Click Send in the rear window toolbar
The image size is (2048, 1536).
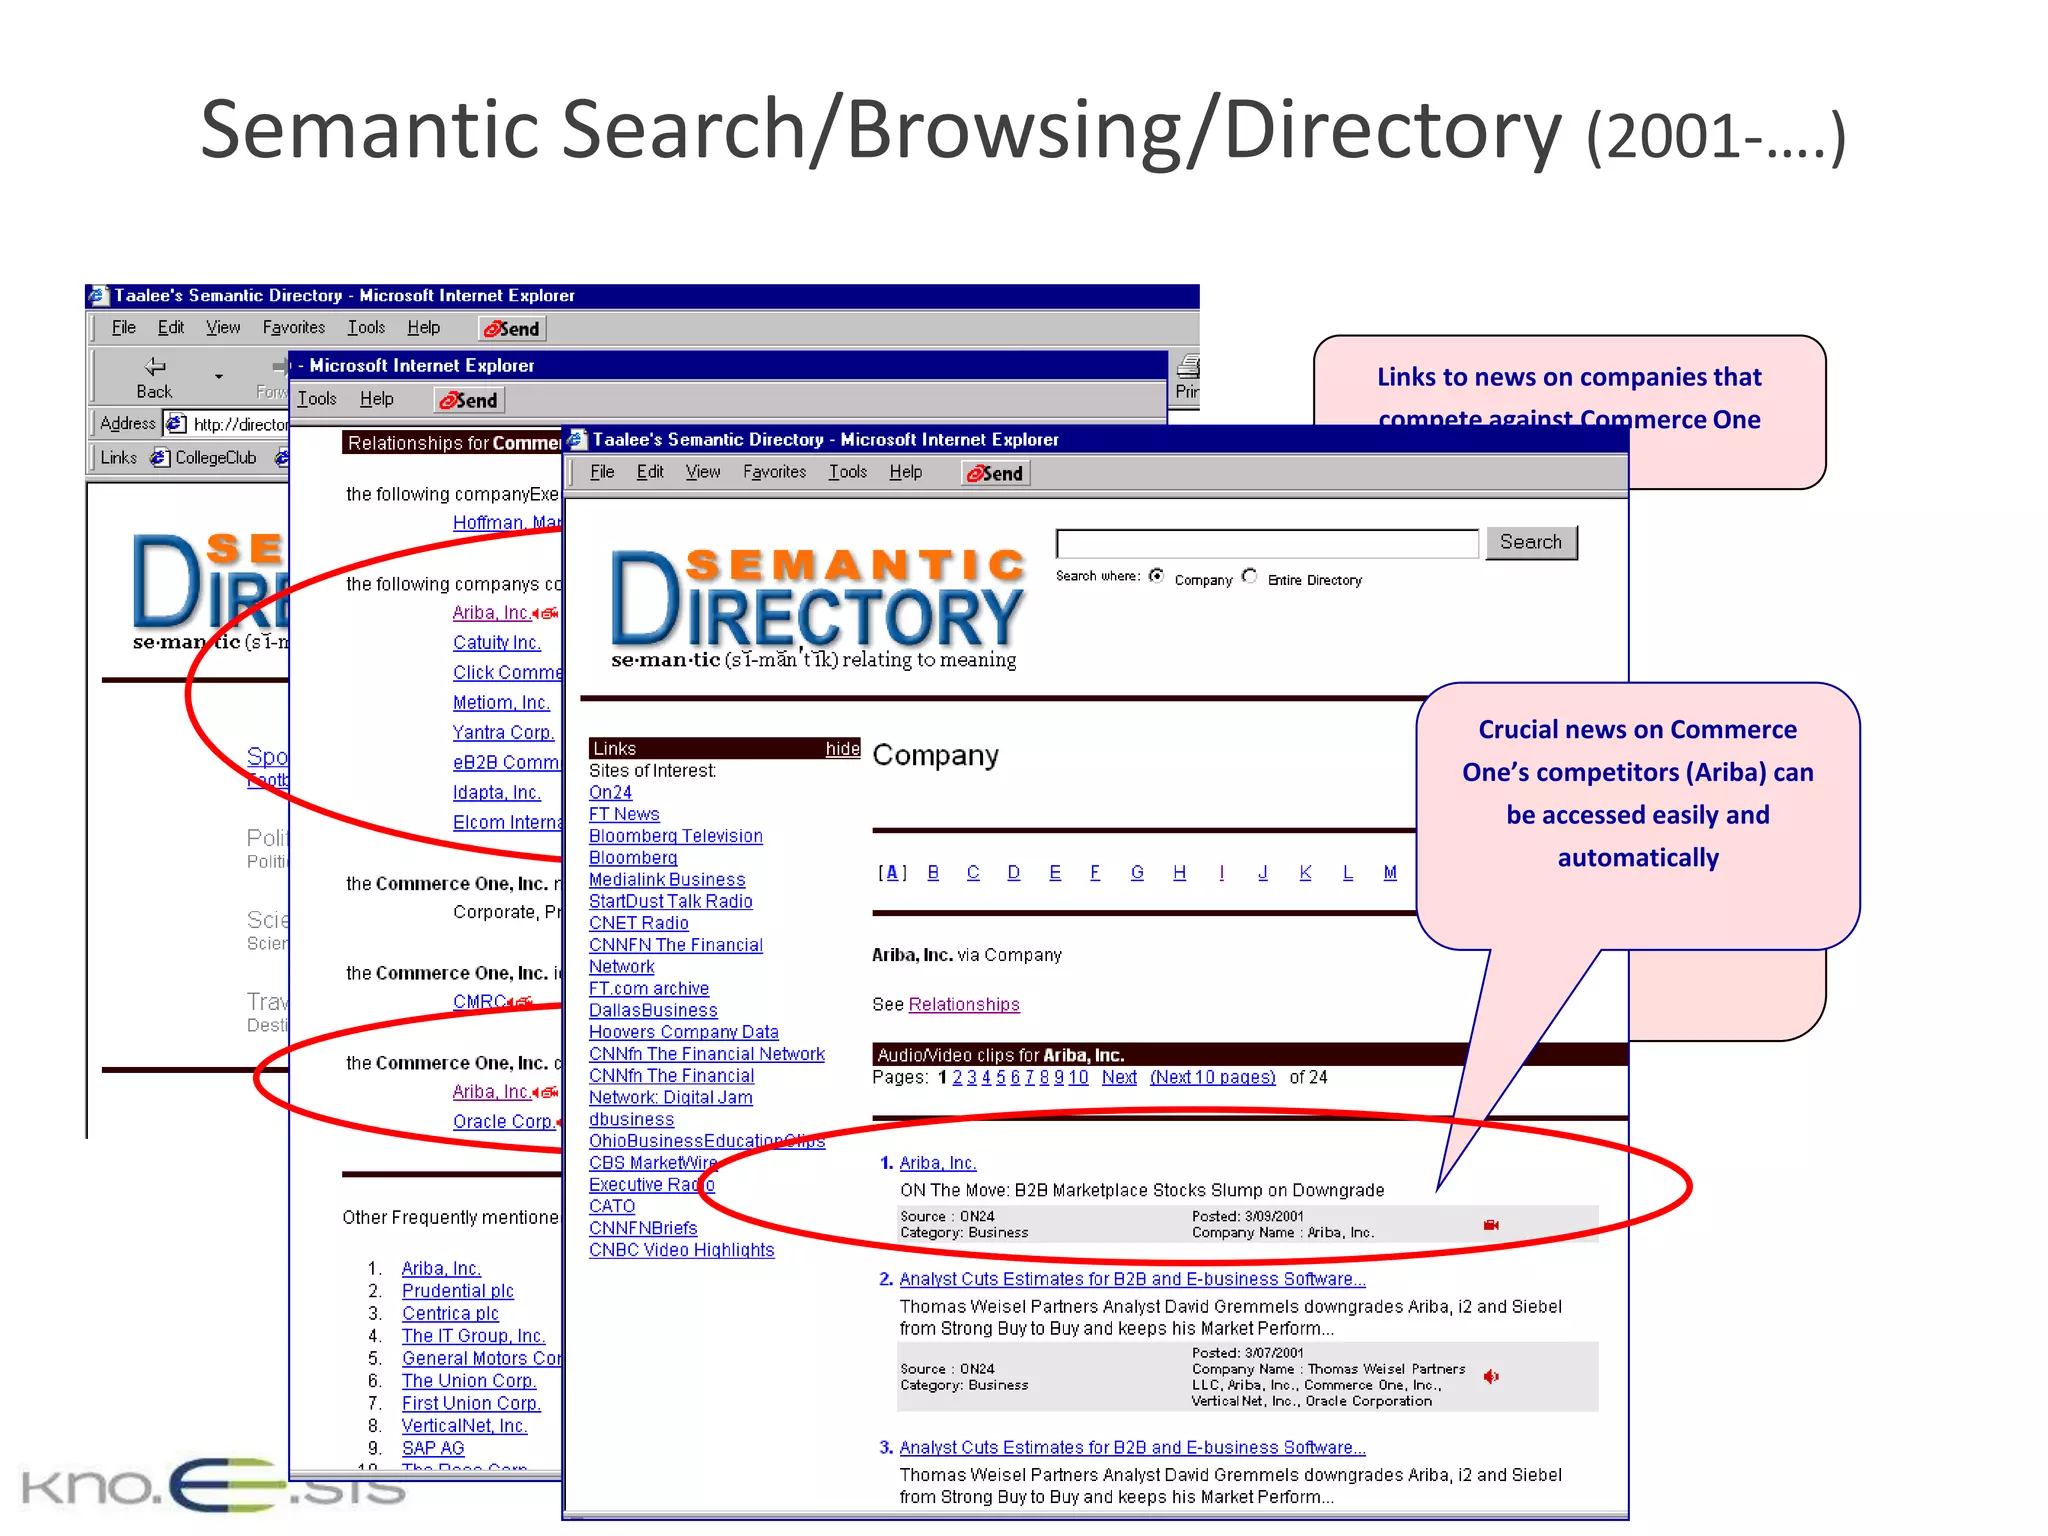click(513, 329)
